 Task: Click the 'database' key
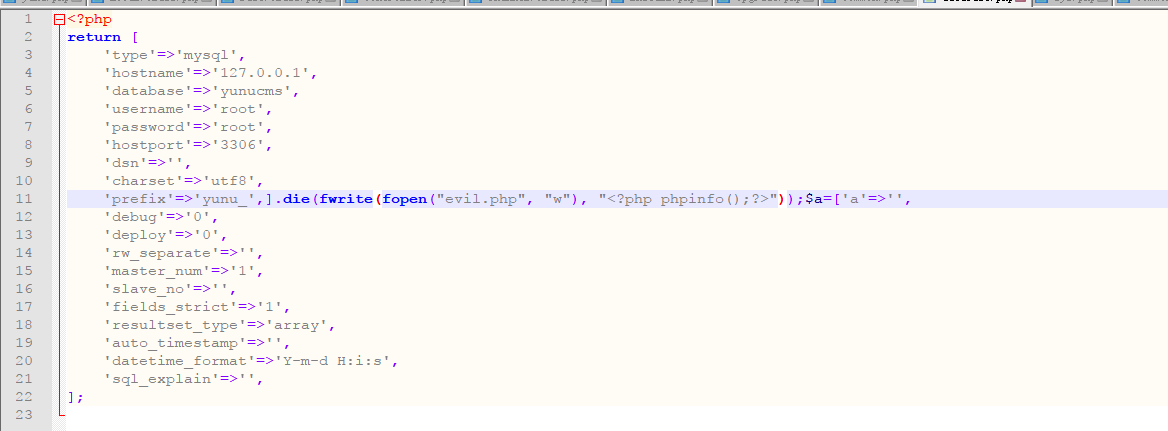(148, 92)
